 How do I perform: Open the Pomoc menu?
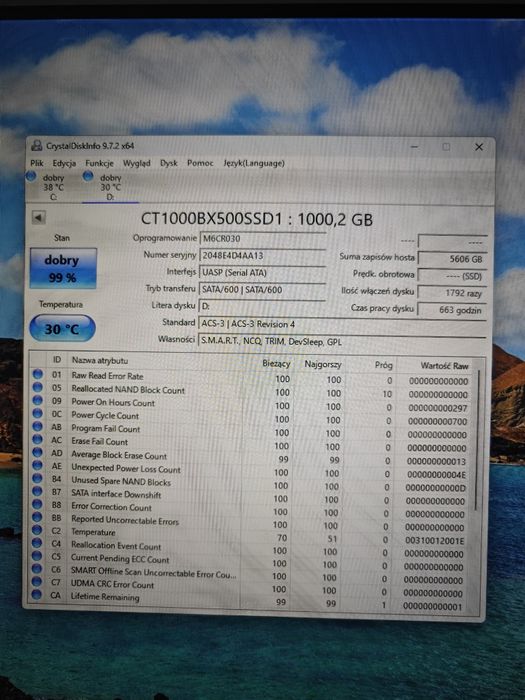pyautogui.click(x=200, y=163)
